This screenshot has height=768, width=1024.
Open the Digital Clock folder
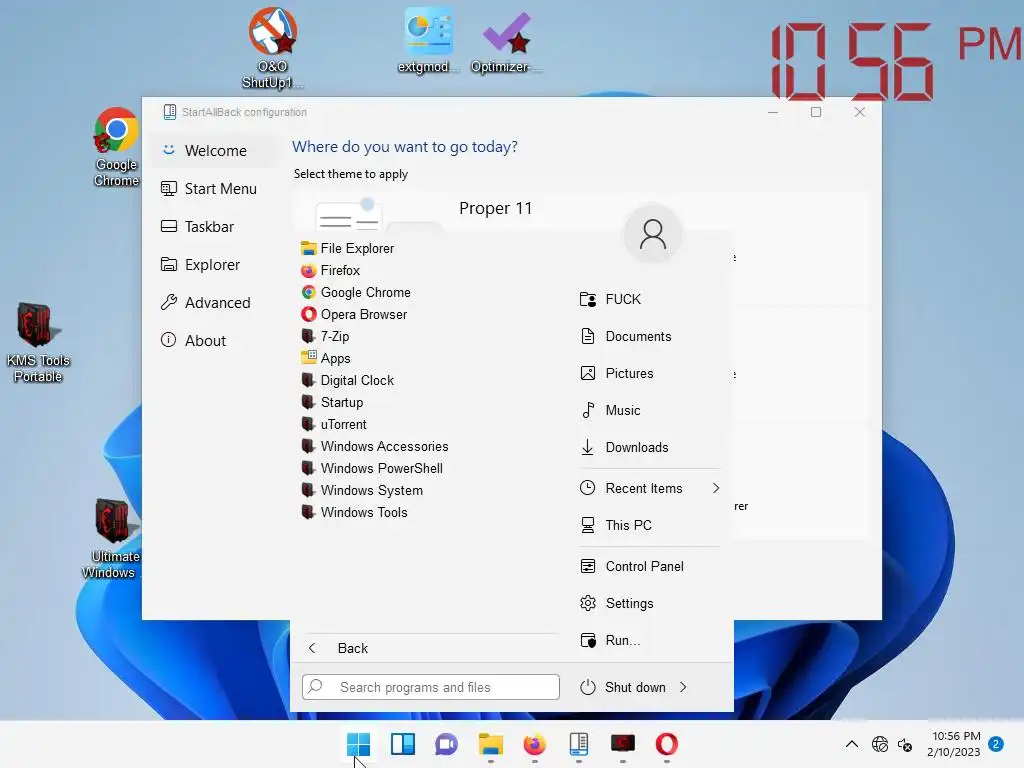coord(347,380)
